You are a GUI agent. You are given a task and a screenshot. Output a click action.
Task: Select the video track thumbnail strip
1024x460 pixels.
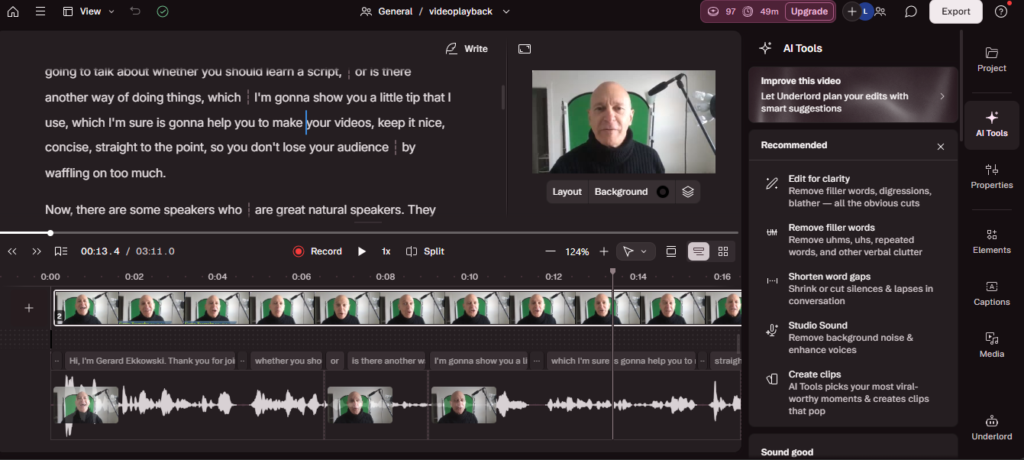(x=397, y=308)
